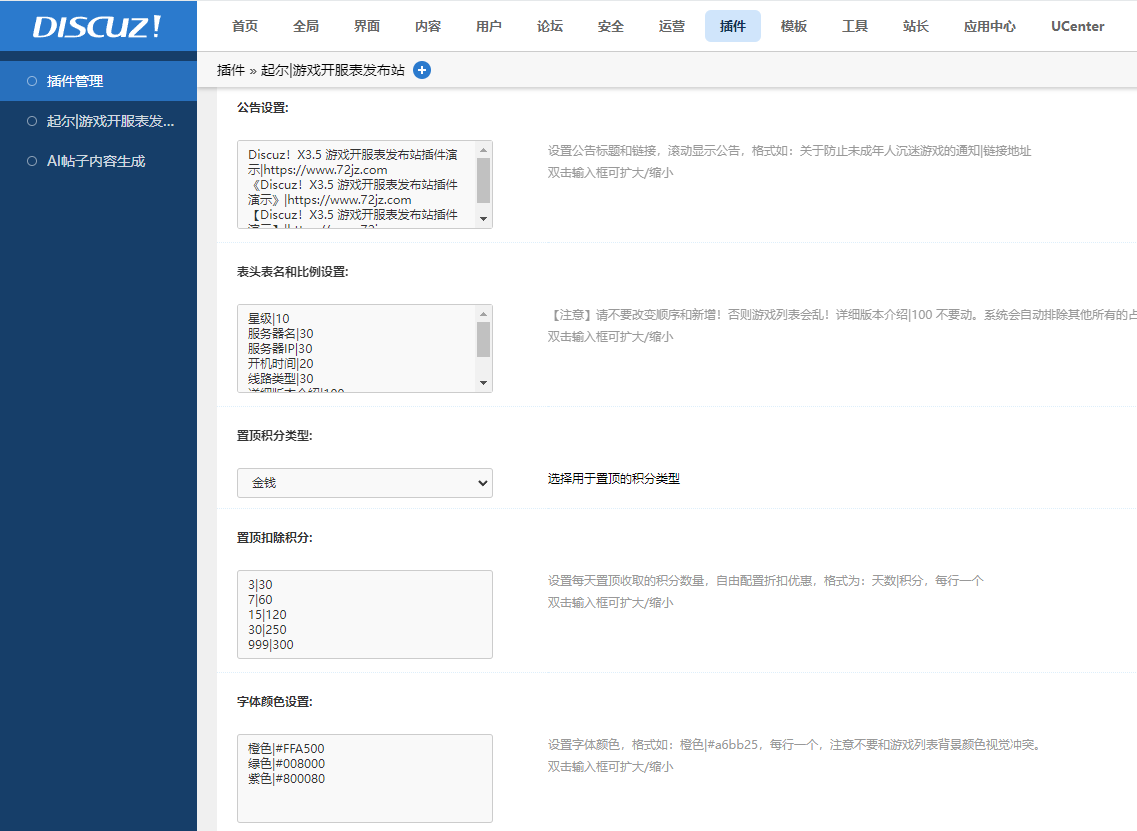Image resolution: width=1137 pixels, height=831 pixels.
Task: Open the 论坛 menu
Action: pyautogui.click(x=550, y=26)
